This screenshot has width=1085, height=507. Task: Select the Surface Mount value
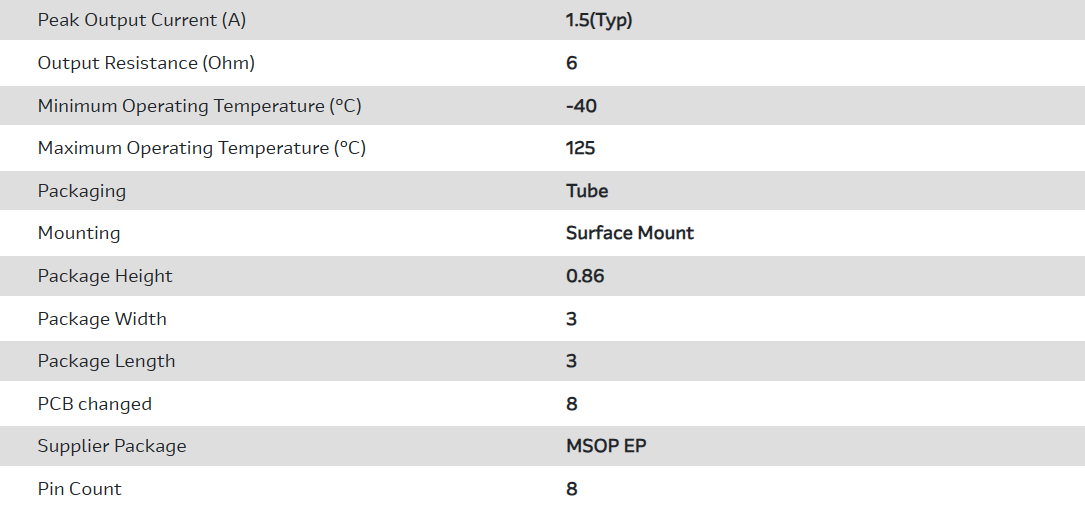point(630,233)
